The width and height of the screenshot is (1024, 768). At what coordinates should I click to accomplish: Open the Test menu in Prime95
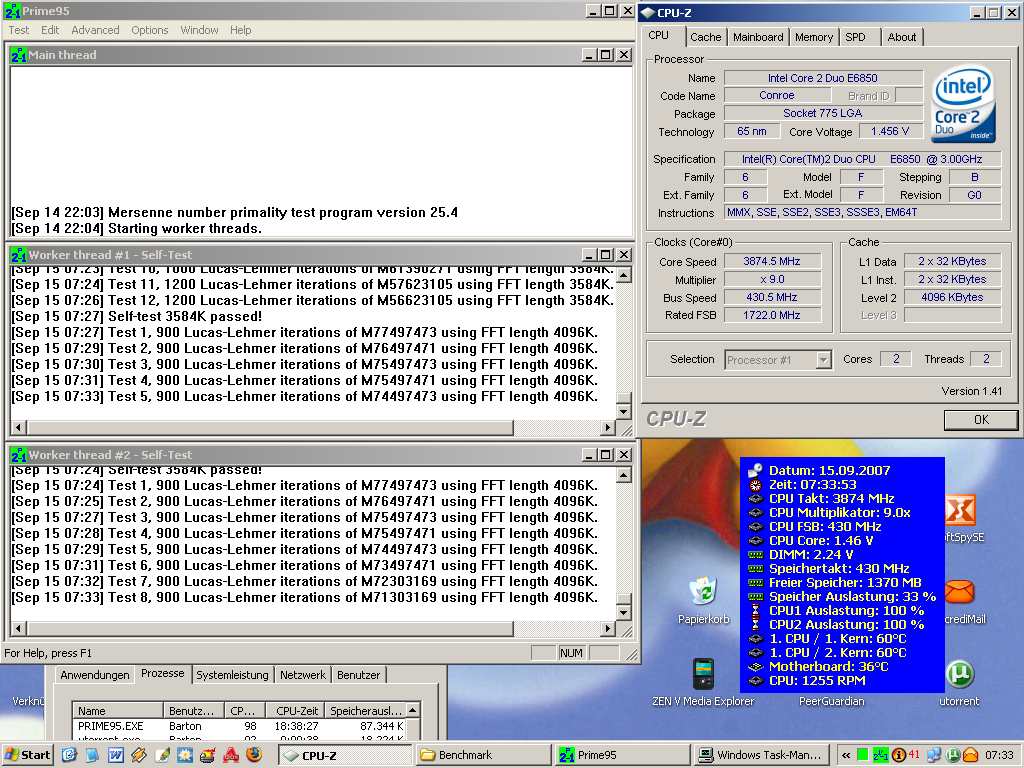tap(18, 30)
